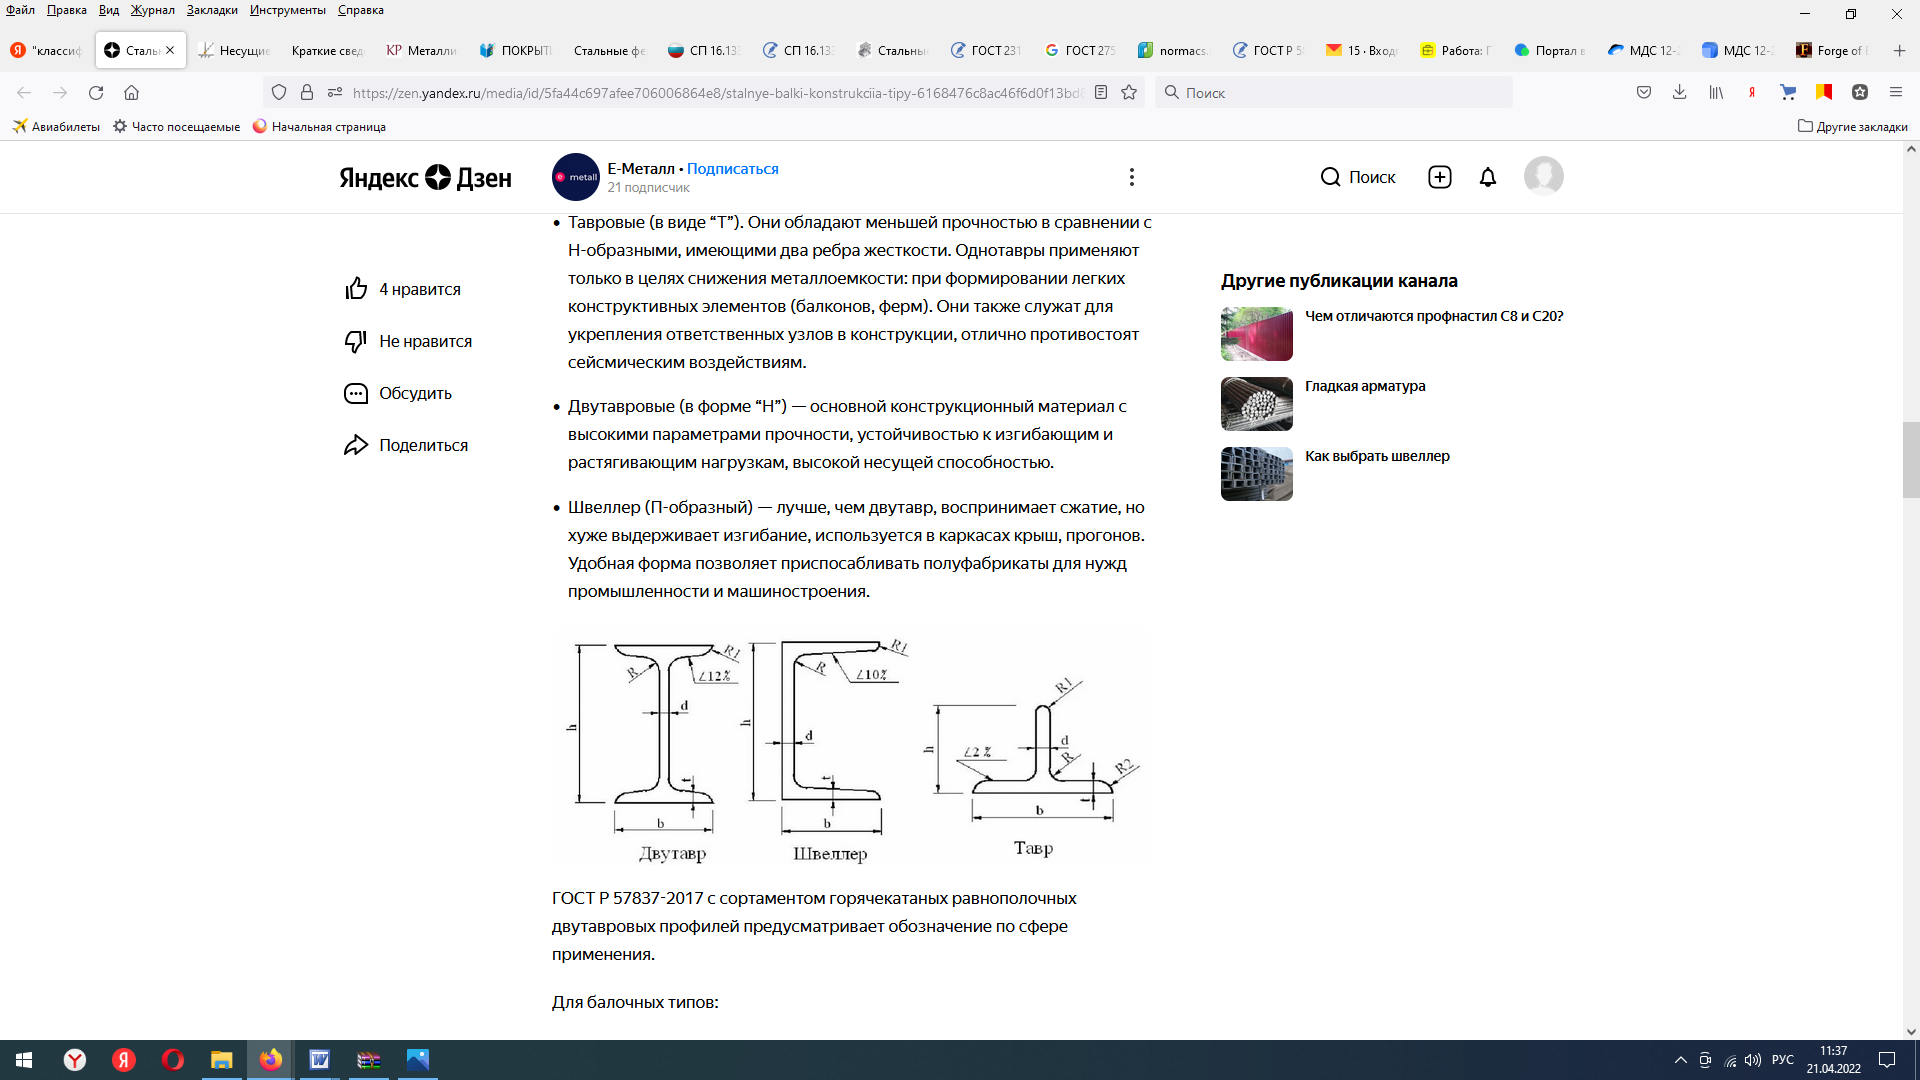Switch to the Forge of tab
This screenshot has height=1080, width=1920.
[x=1832, y=50]
